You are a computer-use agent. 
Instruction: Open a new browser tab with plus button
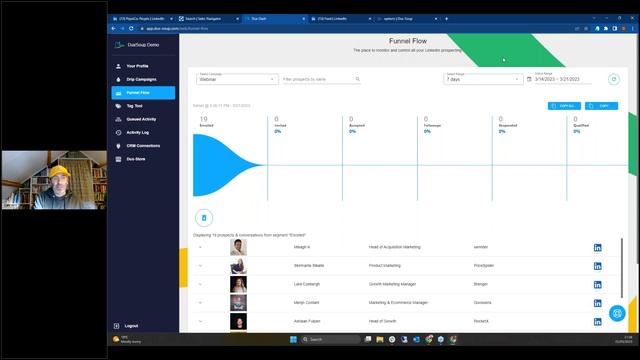(x=446, y=19)
